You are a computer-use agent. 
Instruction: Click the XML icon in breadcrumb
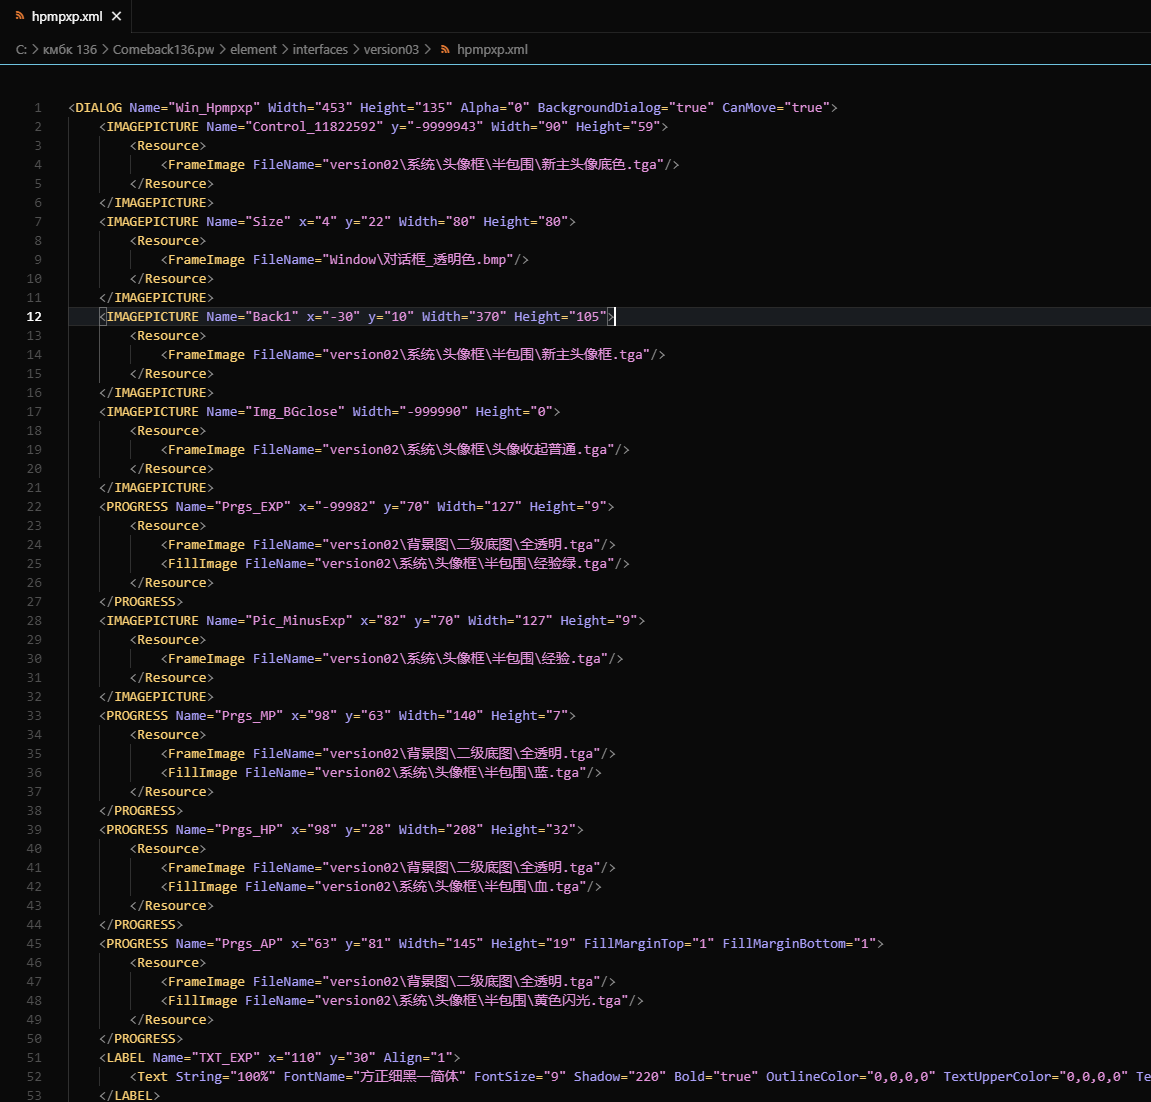click(x=445, y=49)
